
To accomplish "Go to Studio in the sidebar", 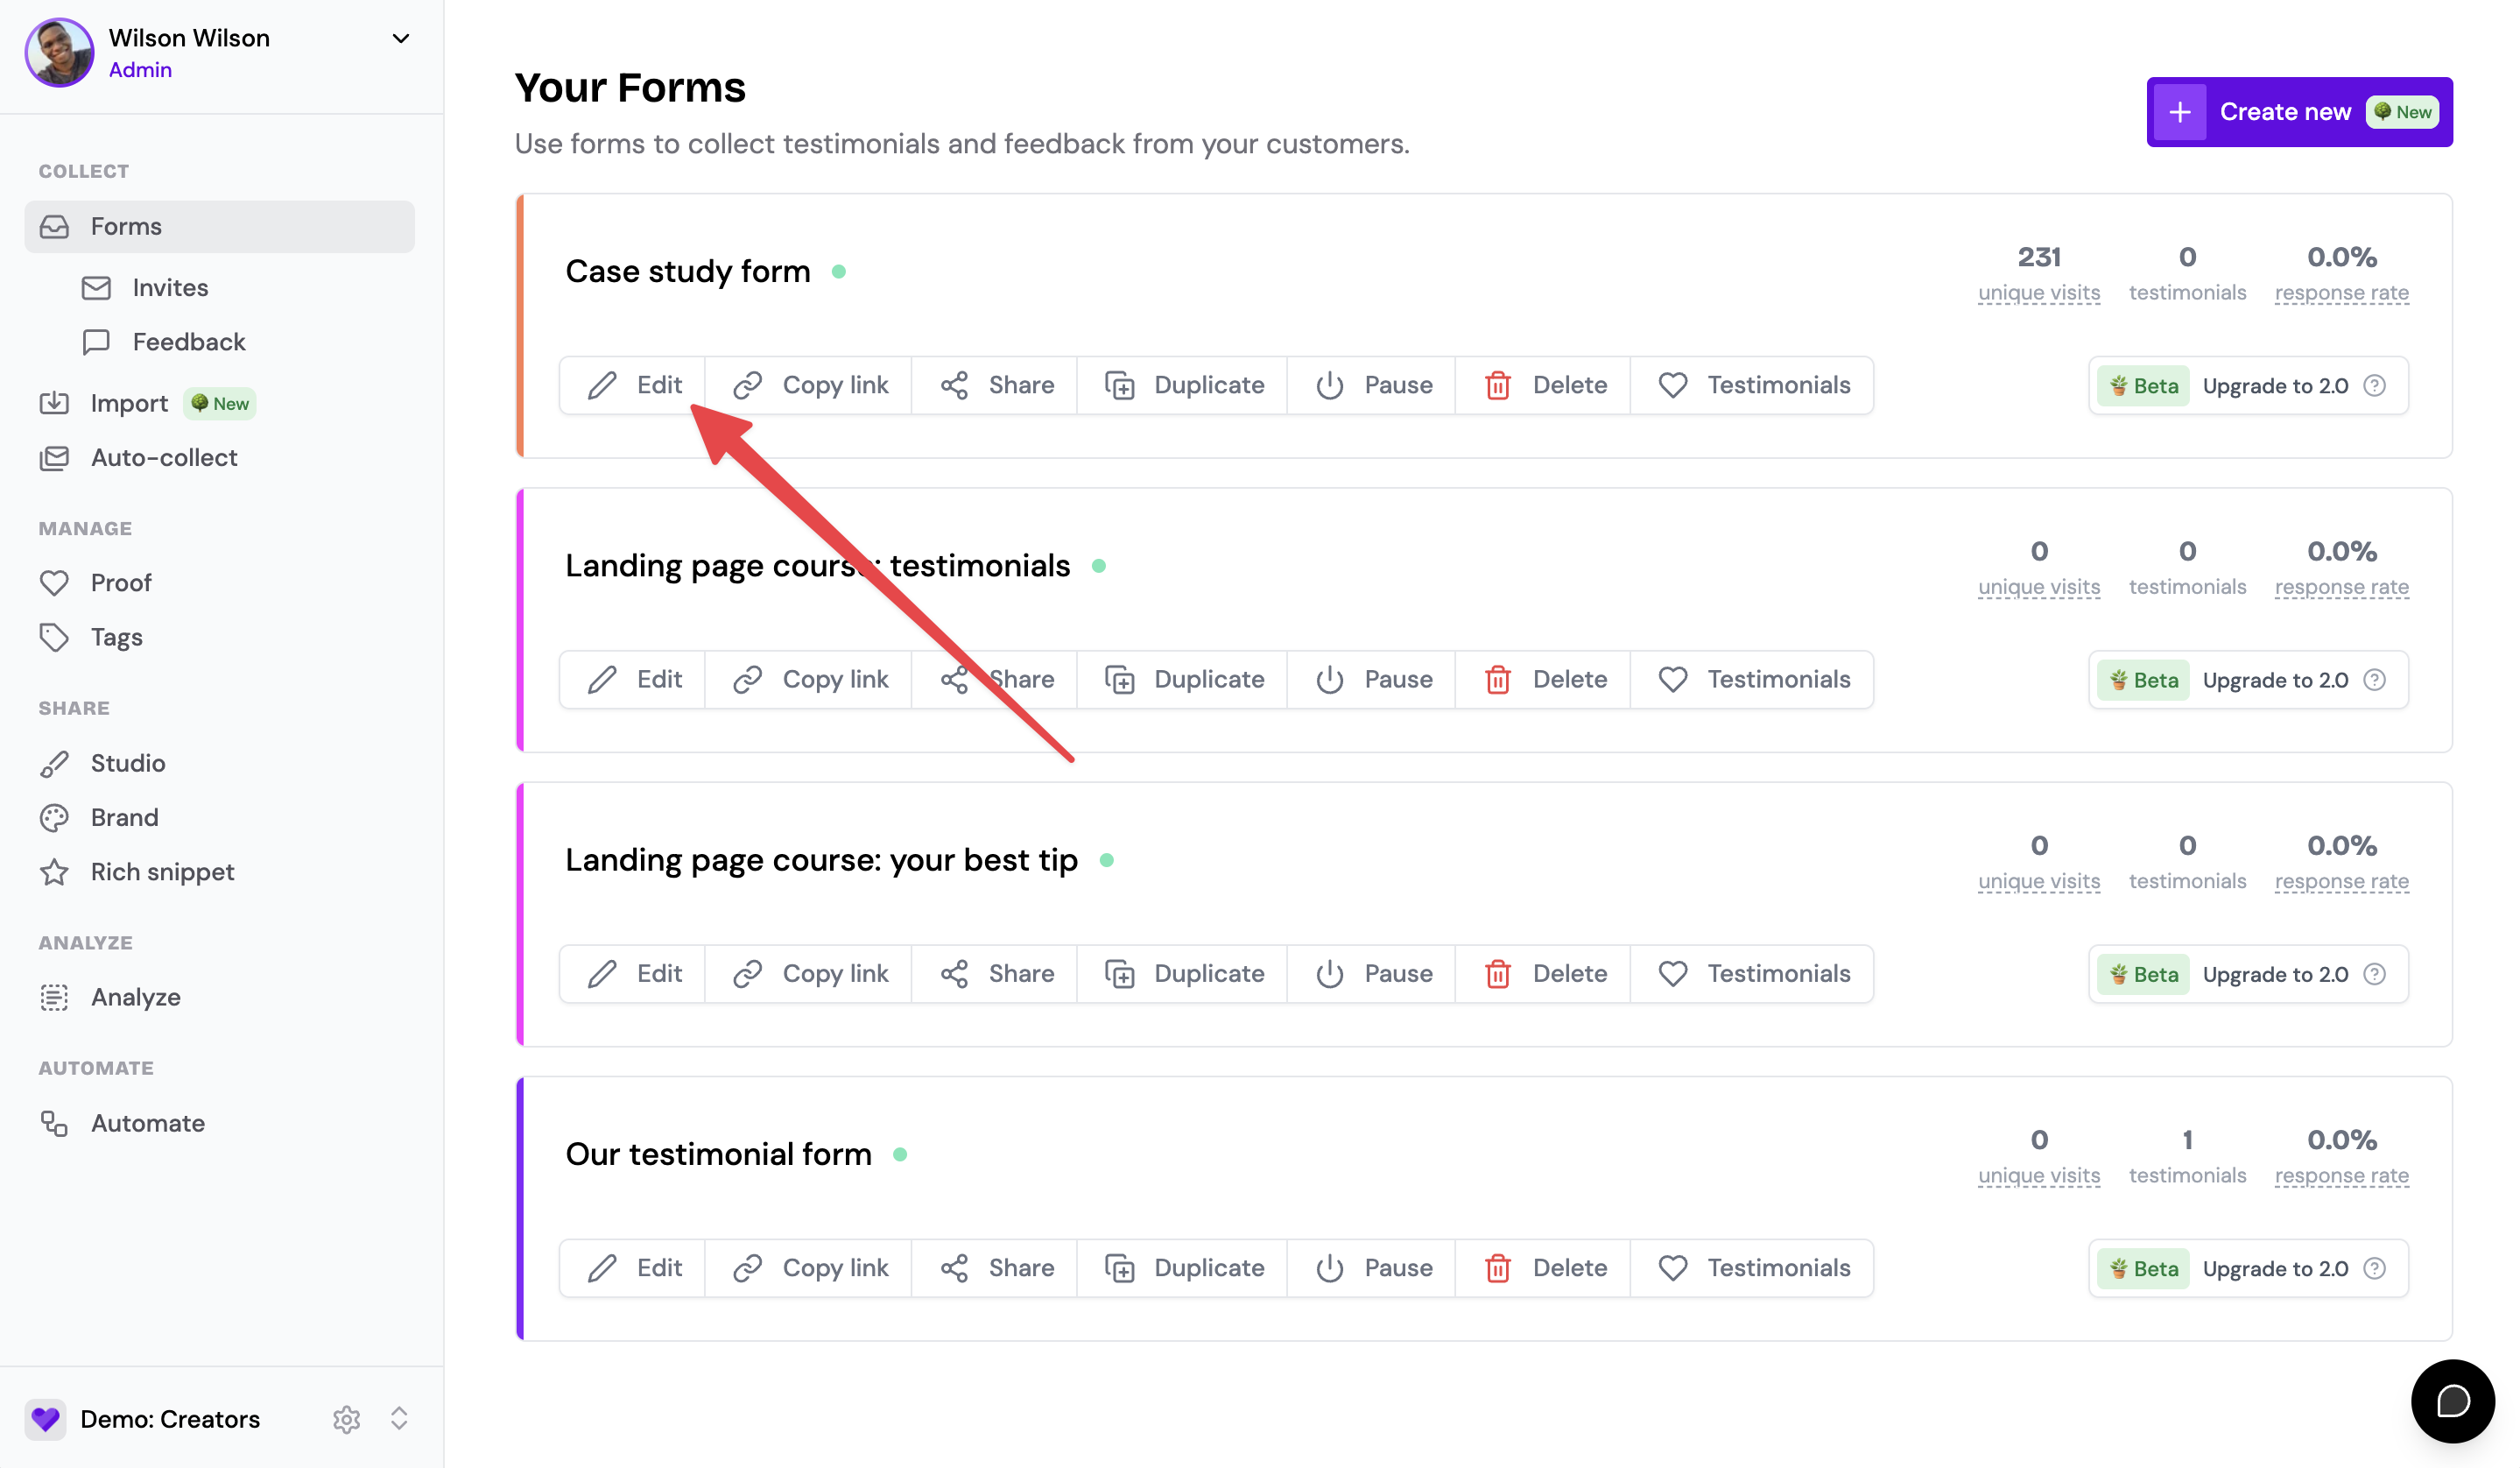I will pyautogui.click(x=128, y=763).
